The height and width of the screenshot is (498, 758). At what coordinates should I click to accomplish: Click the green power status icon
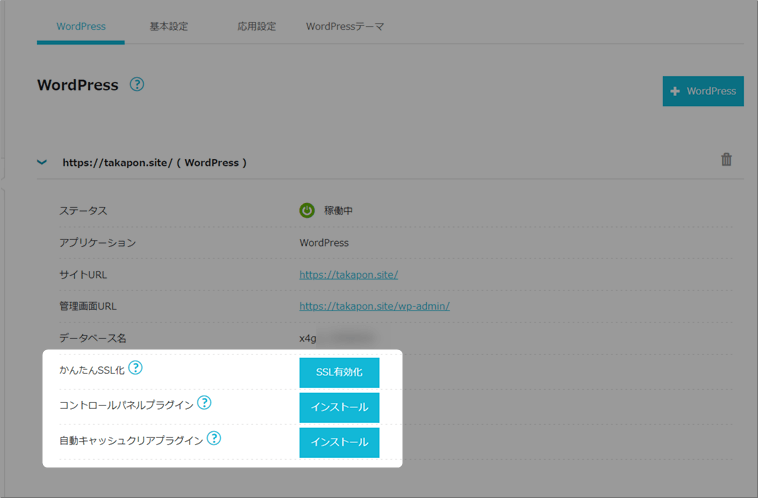pos(307,211)
